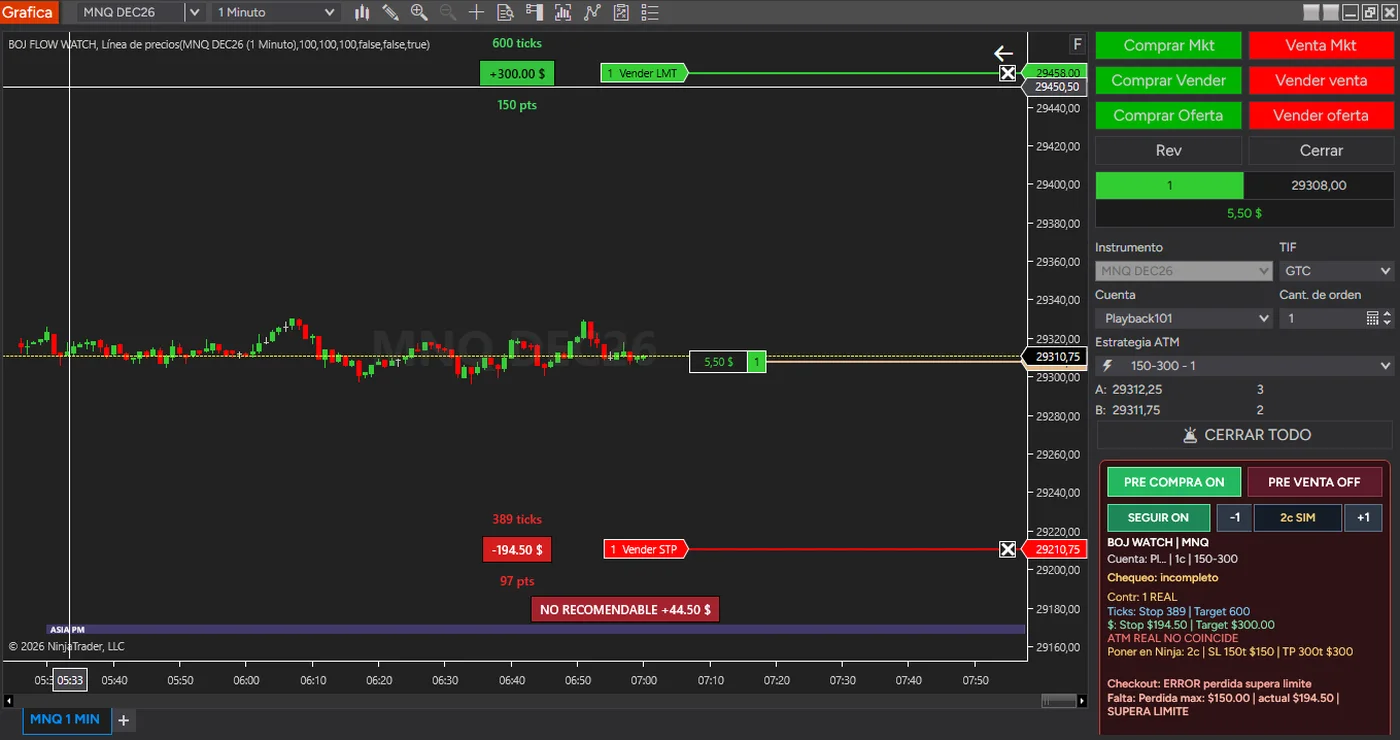
Task: Select the MNQ 1 MIN tab
Action: pos(65,719)
